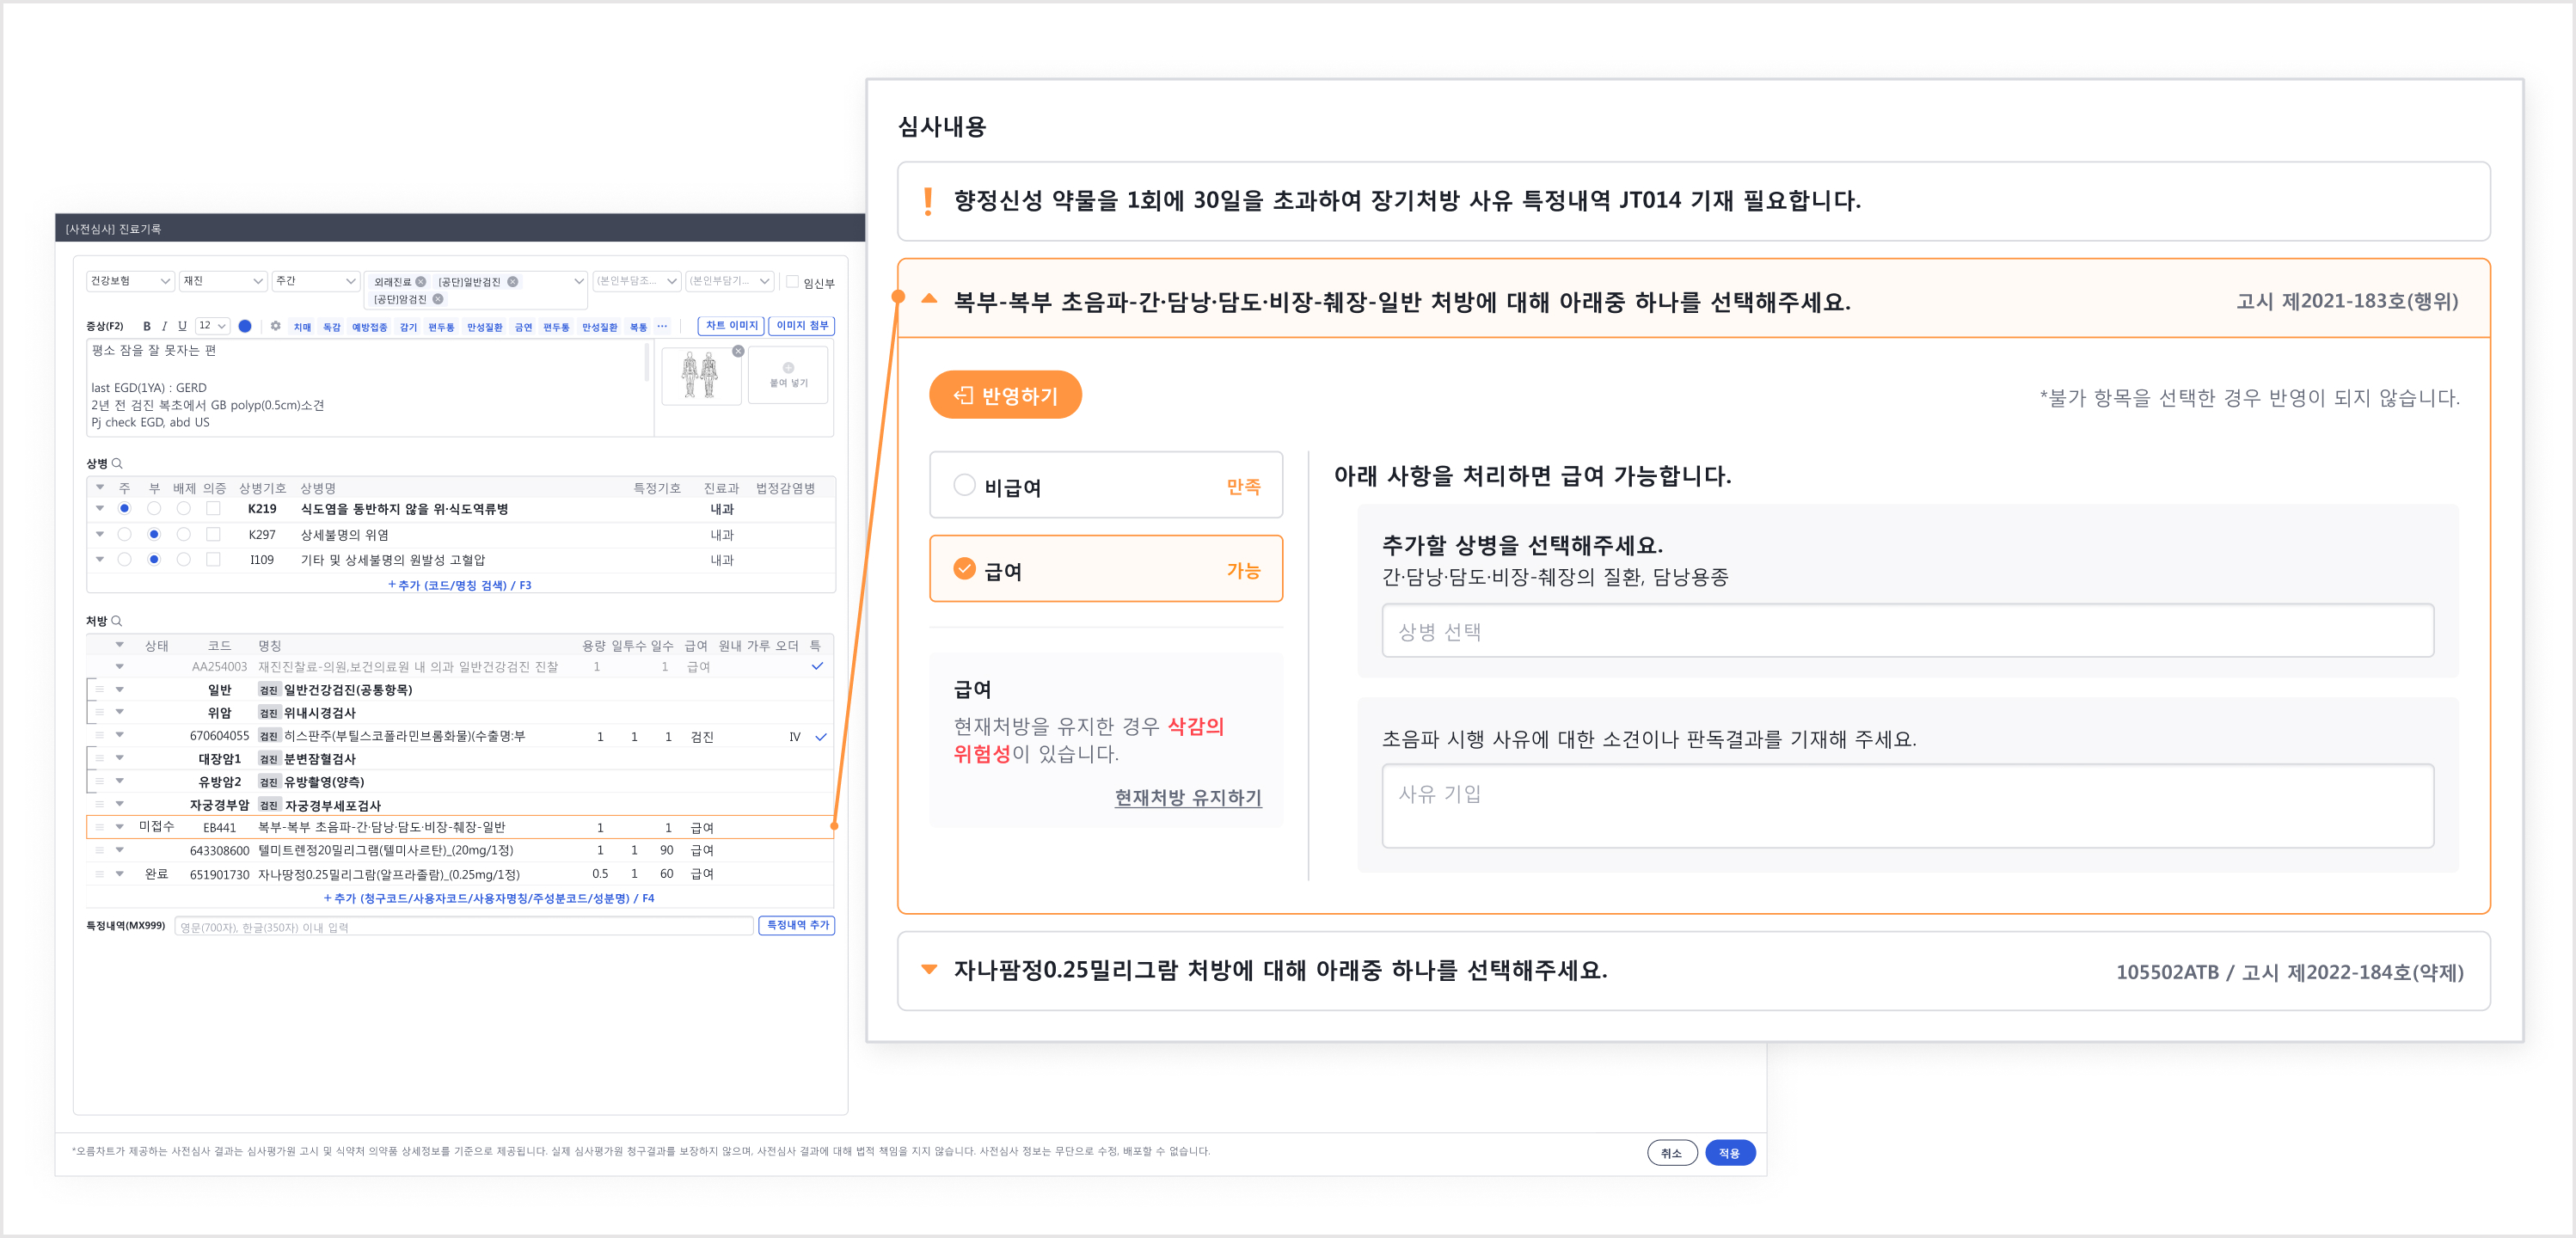Check the 임신부 checkbox
The width and height of the screenshot is (2576, 1238).
[x=793, y=282]
